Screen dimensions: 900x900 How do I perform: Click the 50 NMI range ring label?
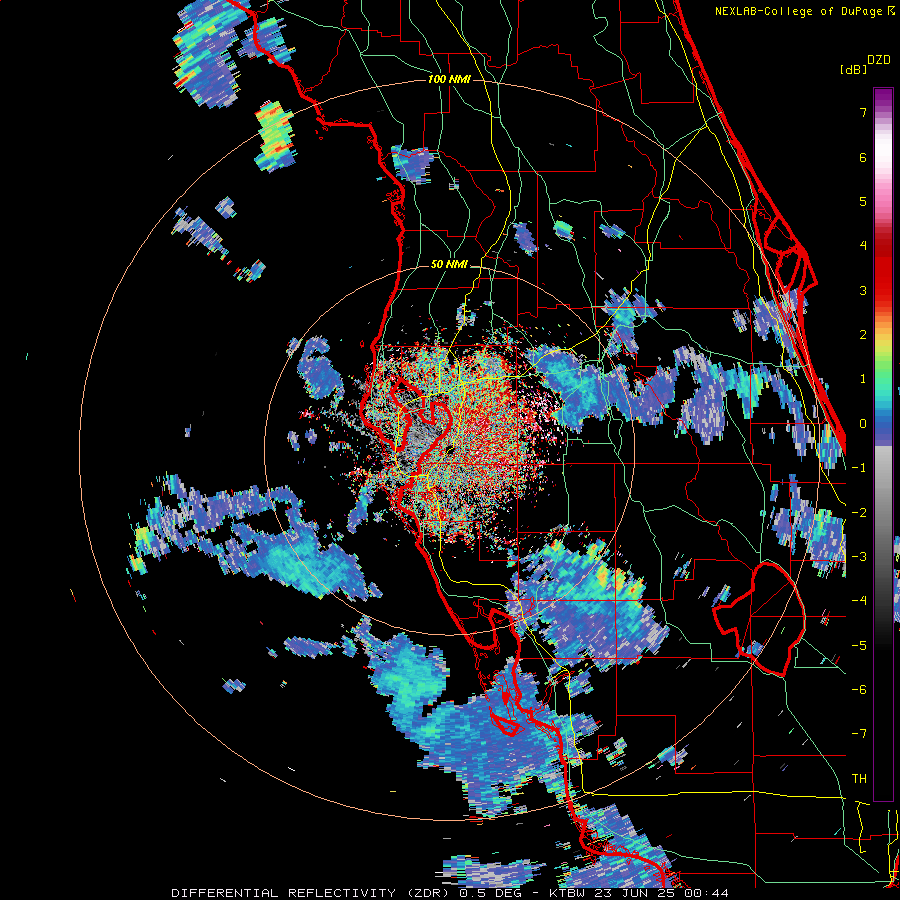[449, 265]
